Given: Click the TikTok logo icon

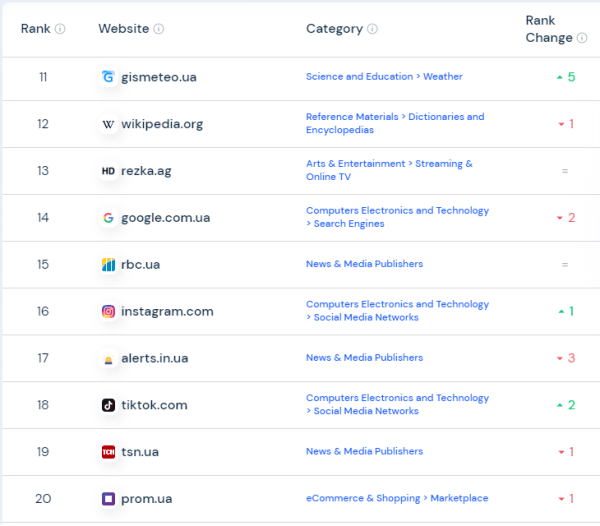Looking at the screenshot, I should pos(108,405).
